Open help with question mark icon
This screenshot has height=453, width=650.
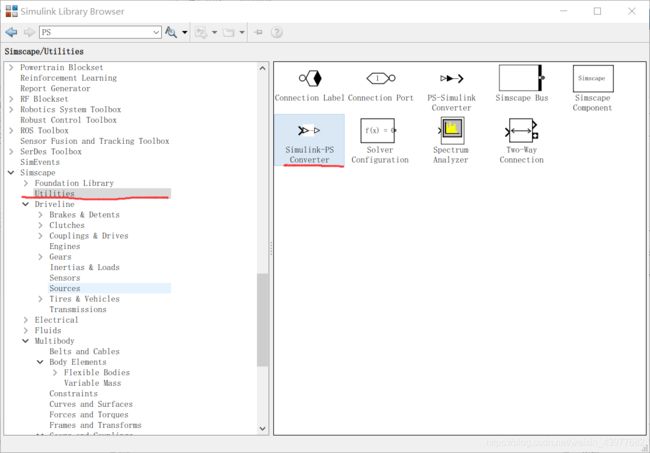[276, 32]
